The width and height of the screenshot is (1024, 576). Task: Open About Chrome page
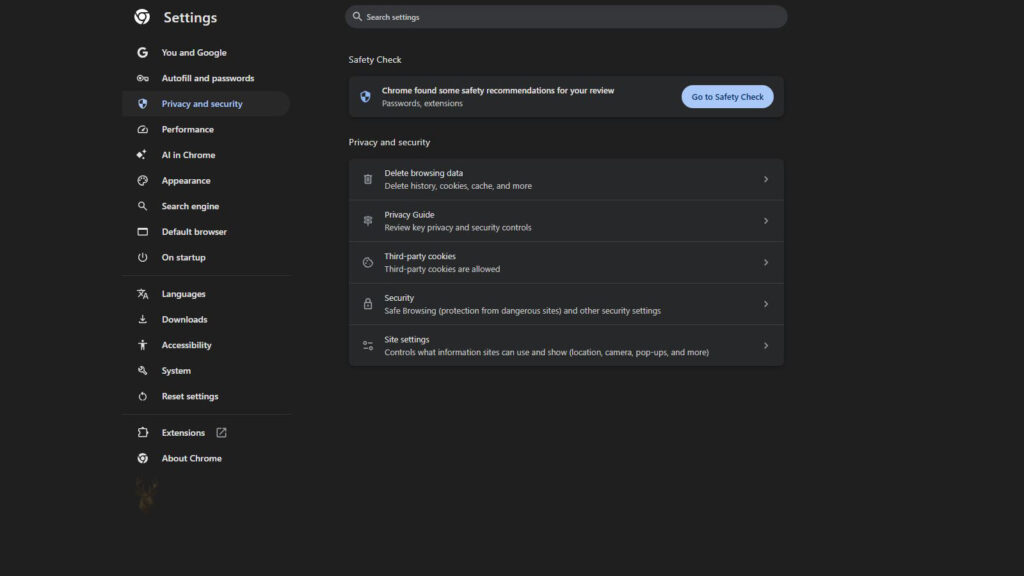(x=206, y=458)
